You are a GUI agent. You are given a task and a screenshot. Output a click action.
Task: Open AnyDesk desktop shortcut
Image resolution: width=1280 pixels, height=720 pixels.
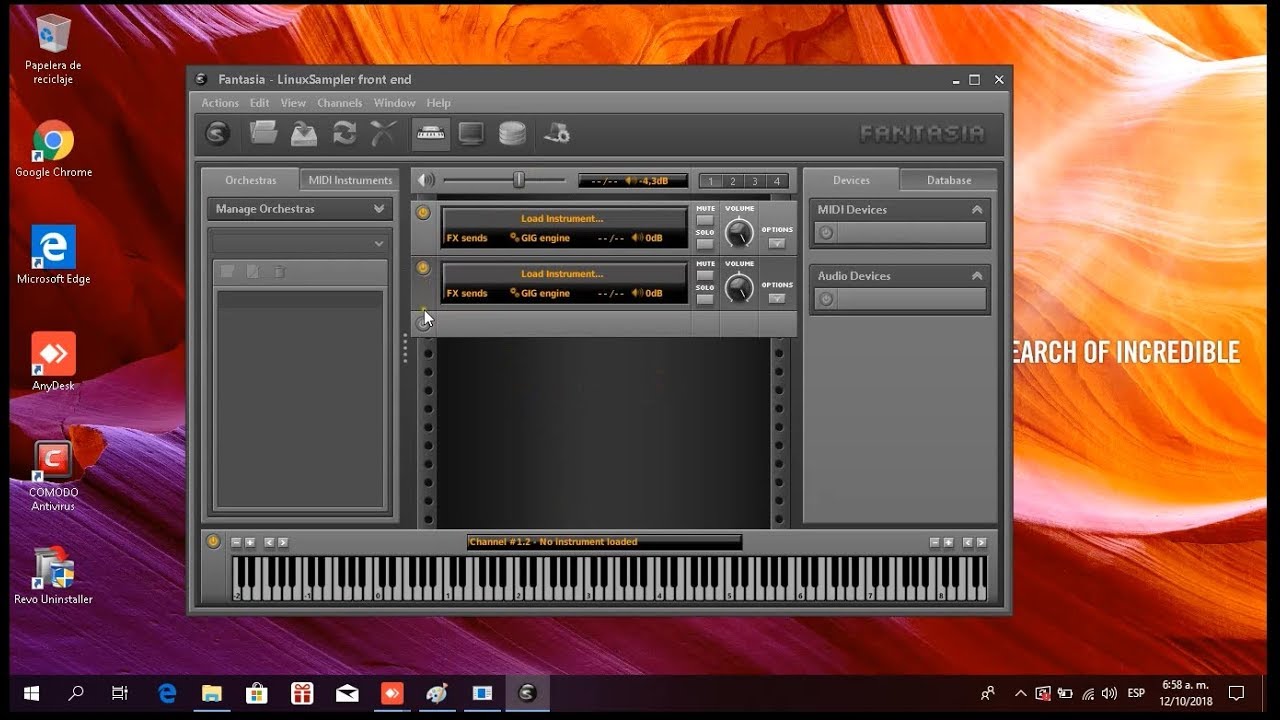pyautogui.click(x=53, y=362)
